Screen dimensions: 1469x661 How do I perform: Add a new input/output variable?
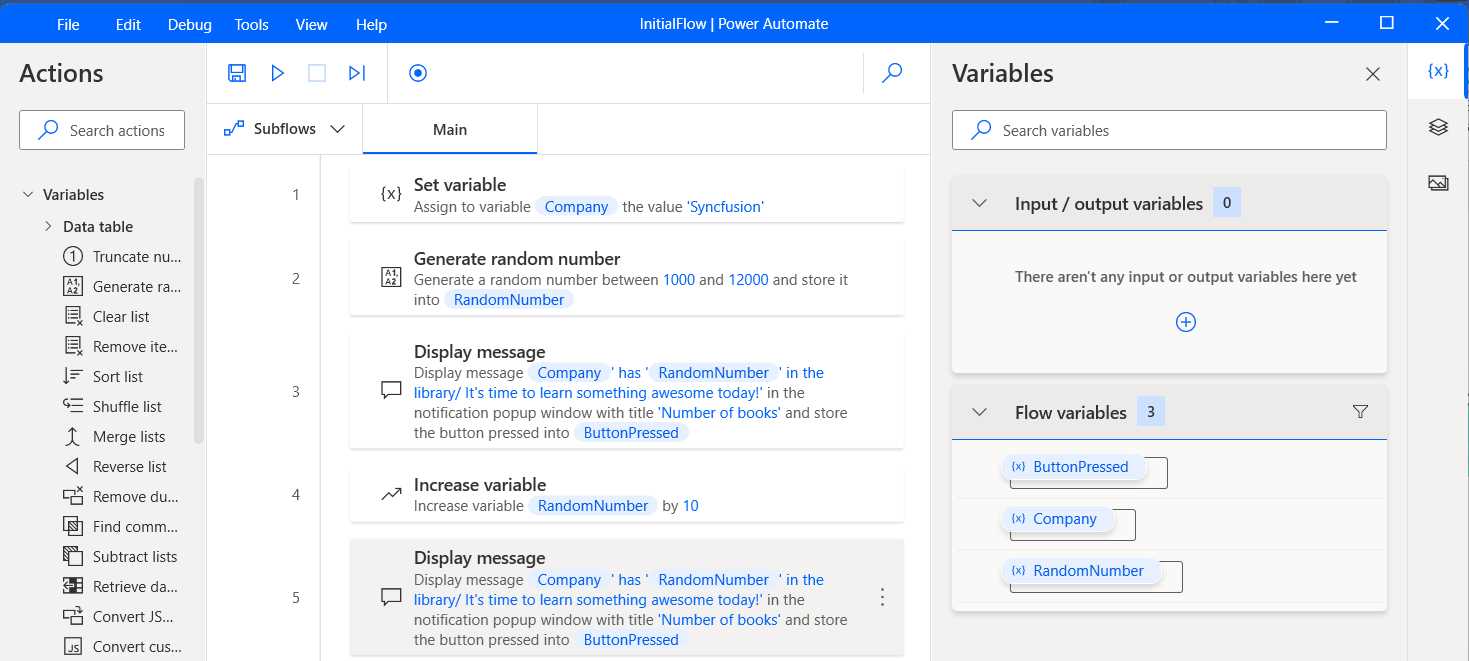click(1185, 321)
